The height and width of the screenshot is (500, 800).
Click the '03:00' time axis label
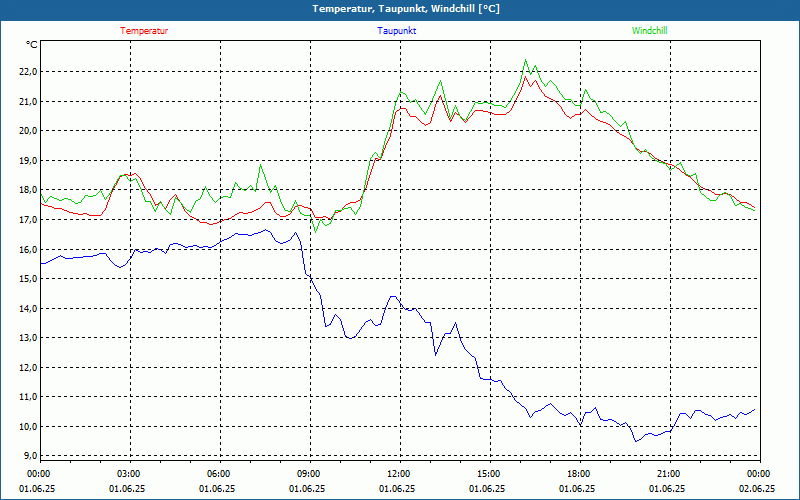pyautogui.click(x=127, y=474)
